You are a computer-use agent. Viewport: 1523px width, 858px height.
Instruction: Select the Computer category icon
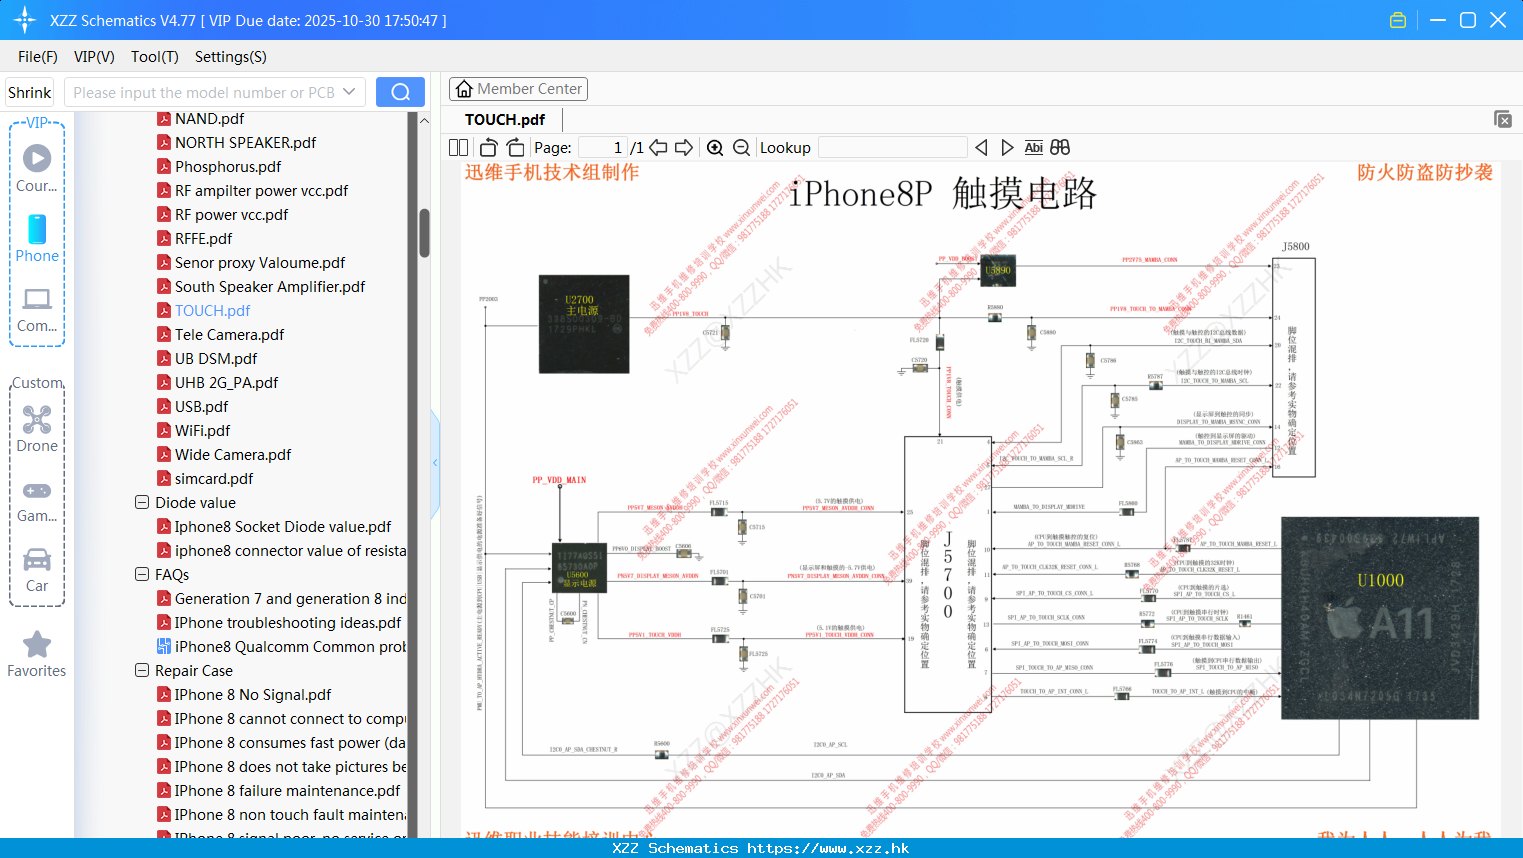click(37, 310)
